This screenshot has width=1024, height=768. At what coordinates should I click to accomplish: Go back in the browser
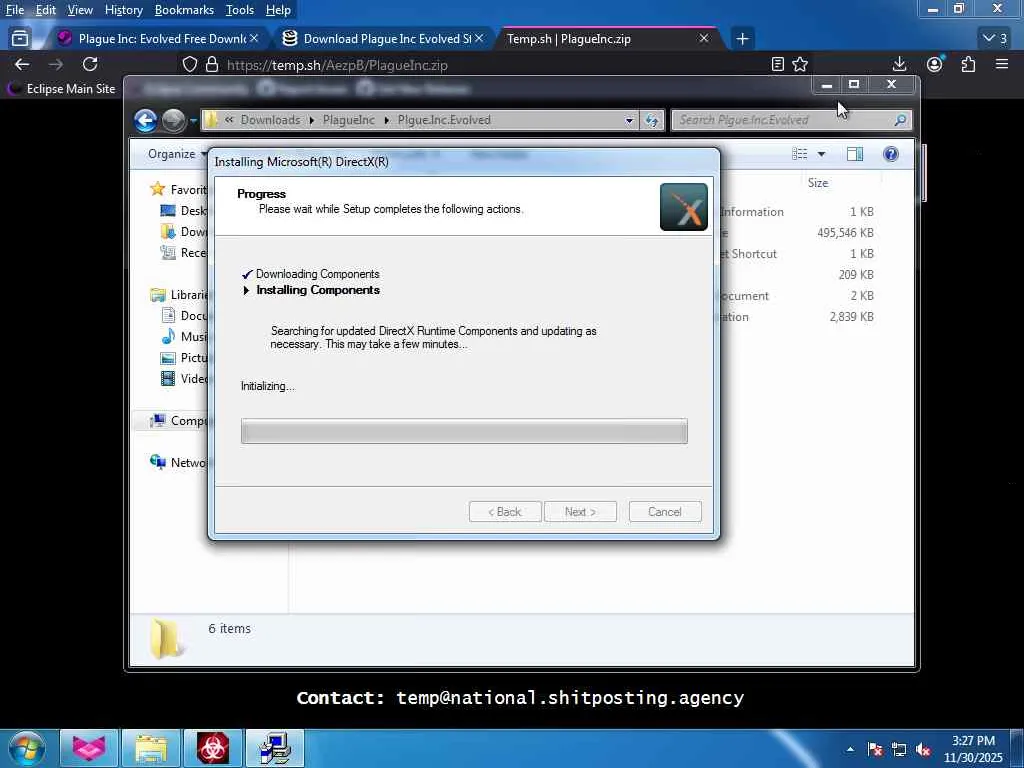[x=22, y=64]
